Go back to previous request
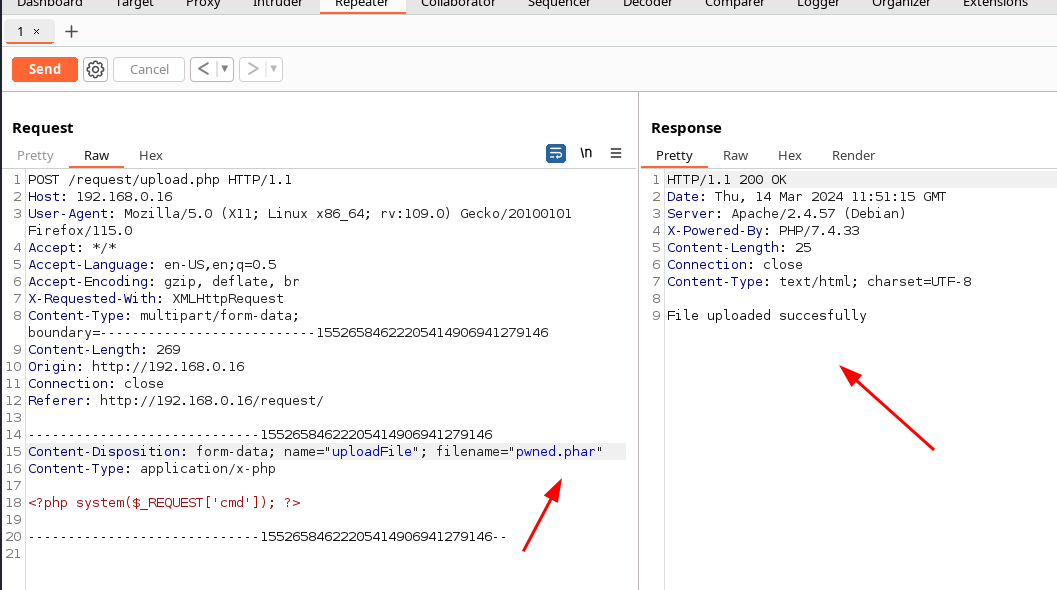 (x=204, y=69)
